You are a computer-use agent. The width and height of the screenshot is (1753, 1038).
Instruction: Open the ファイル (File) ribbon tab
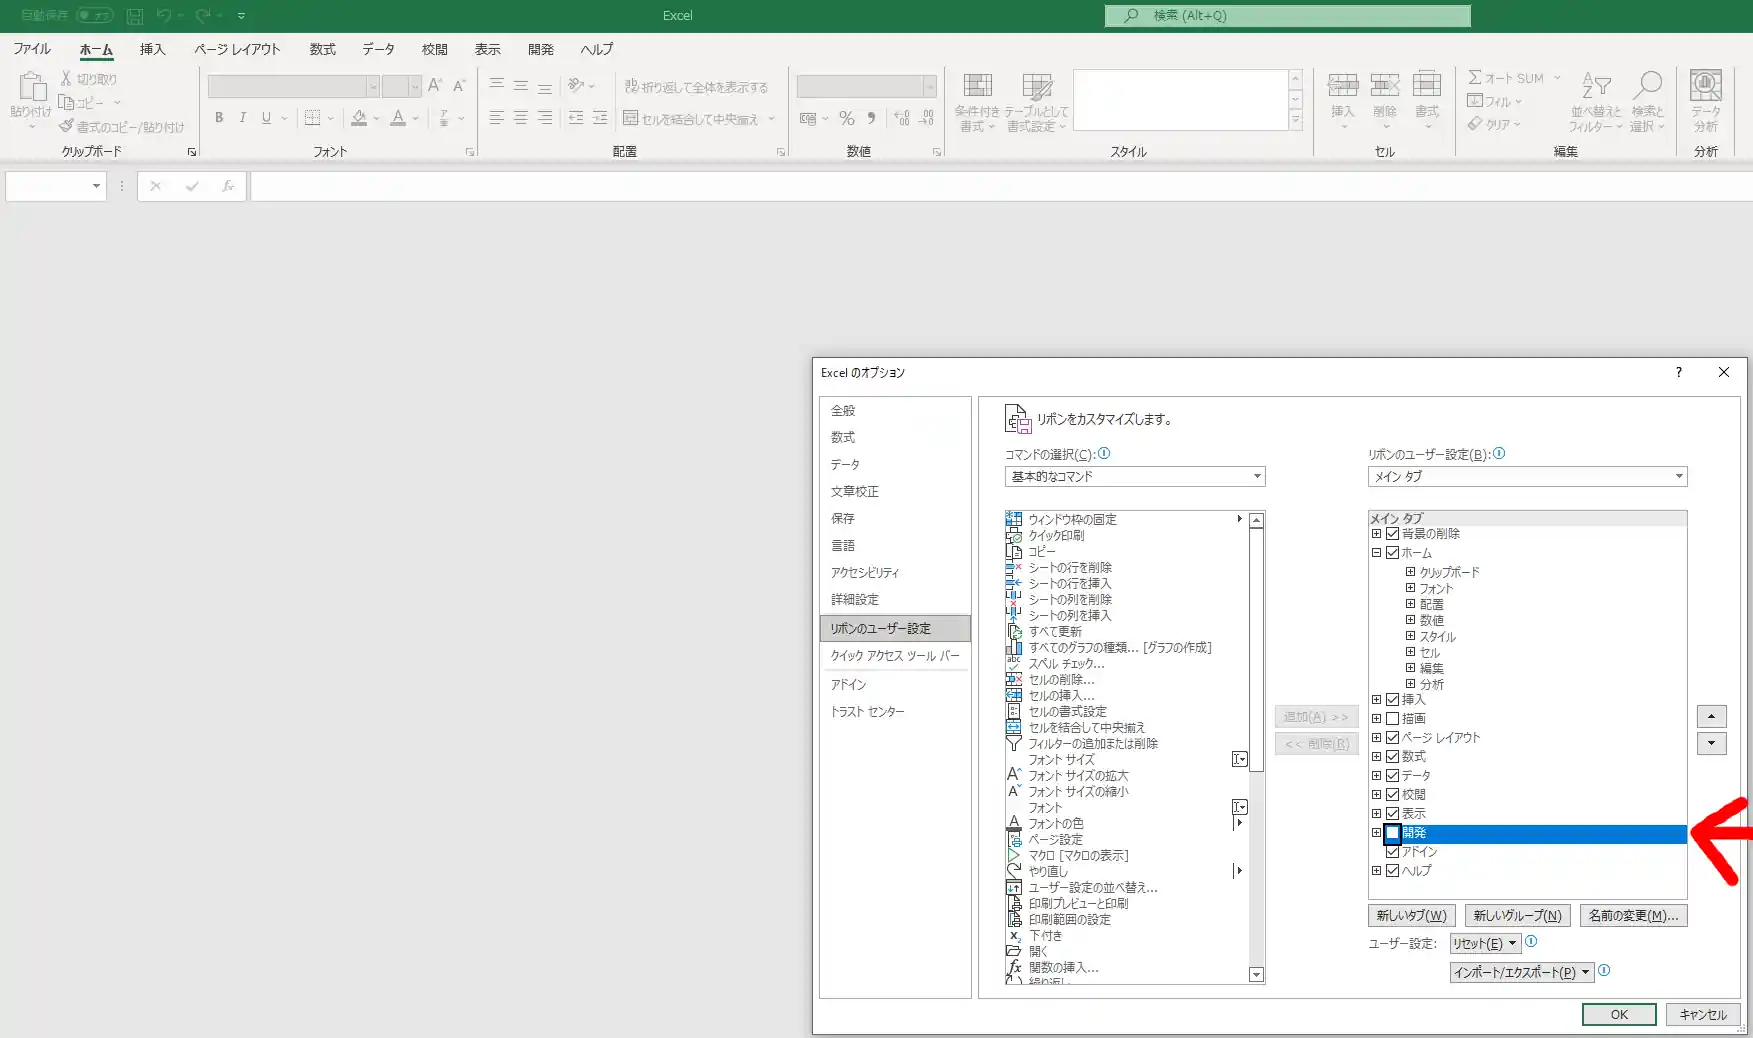(32, 49)
